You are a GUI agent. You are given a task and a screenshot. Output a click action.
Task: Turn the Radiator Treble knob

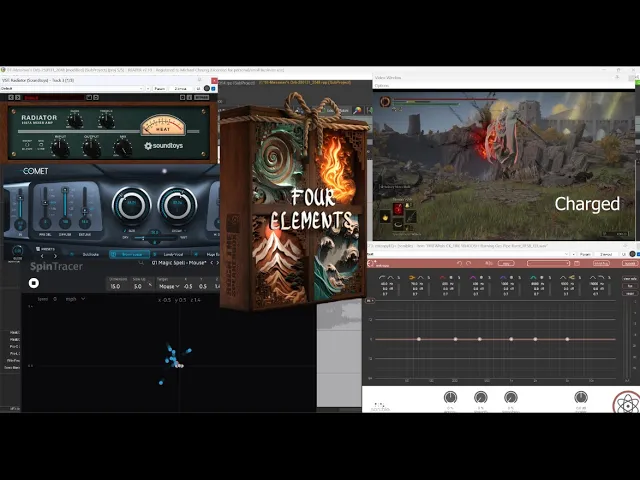coord(107,120)
